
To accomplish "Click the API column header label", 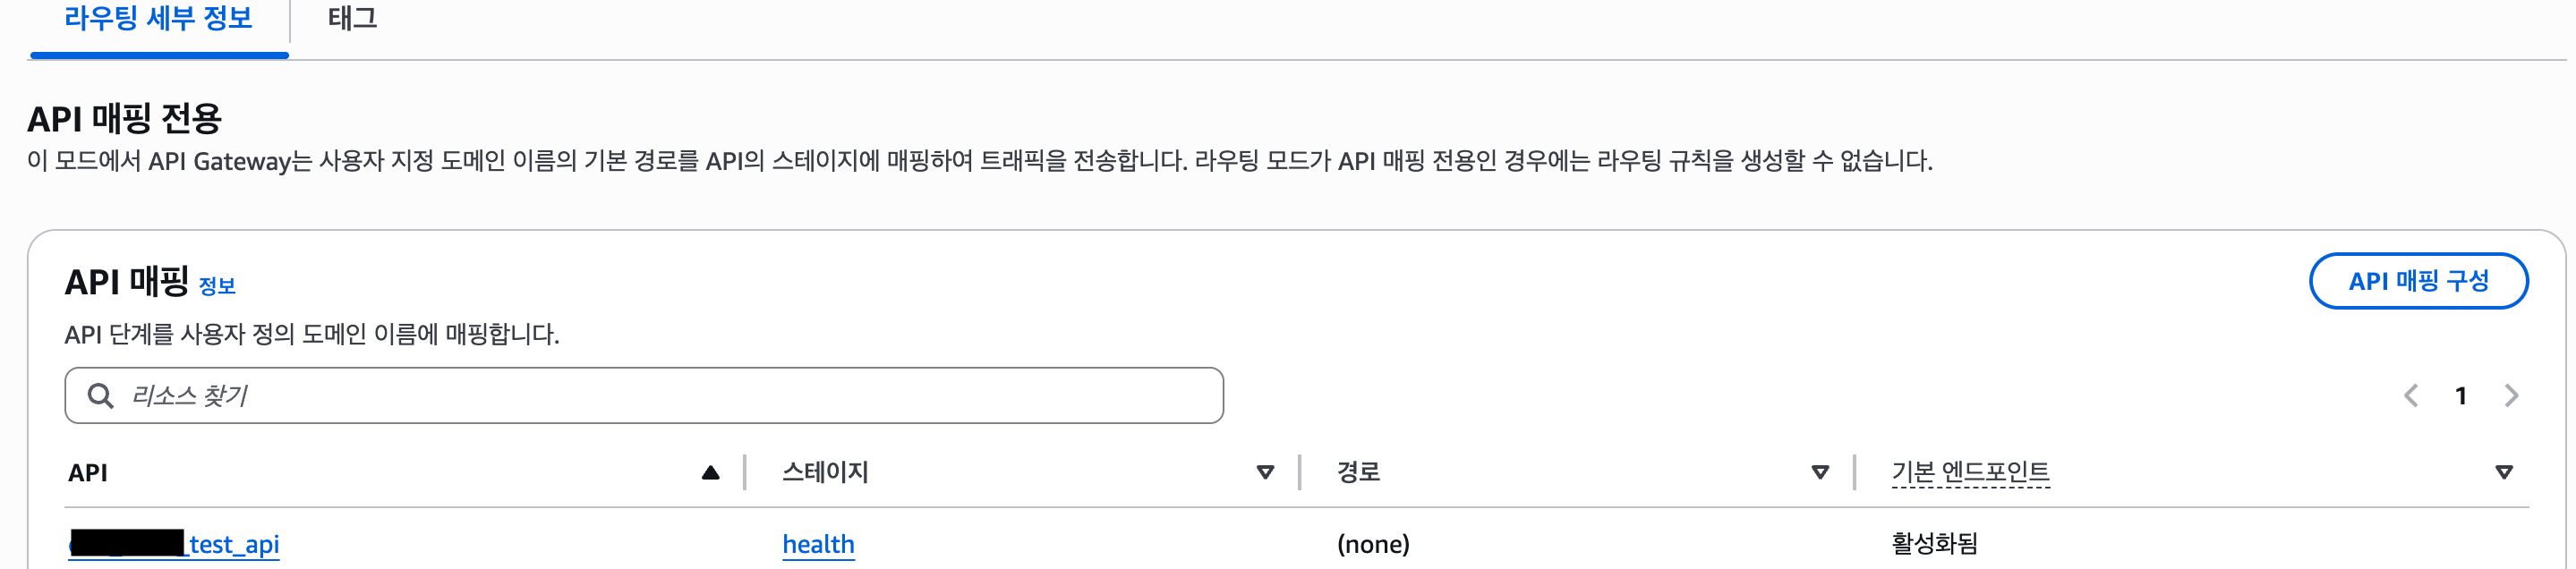I will (x=88, y=473).
